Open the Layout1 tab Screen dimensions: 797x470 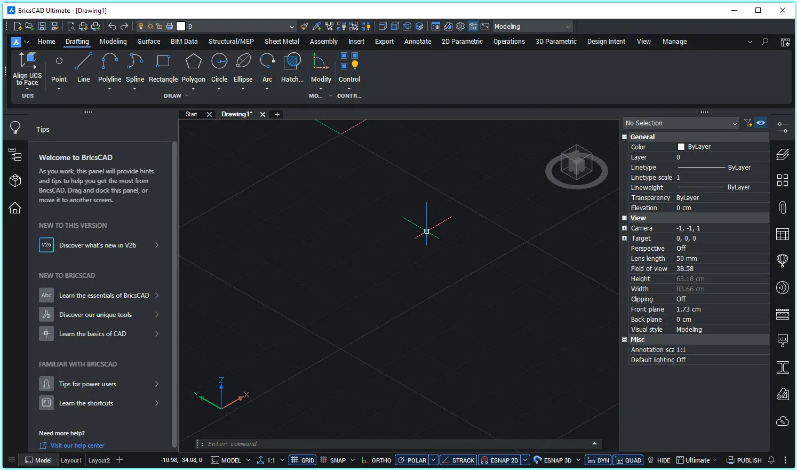(x=71, y=460)
